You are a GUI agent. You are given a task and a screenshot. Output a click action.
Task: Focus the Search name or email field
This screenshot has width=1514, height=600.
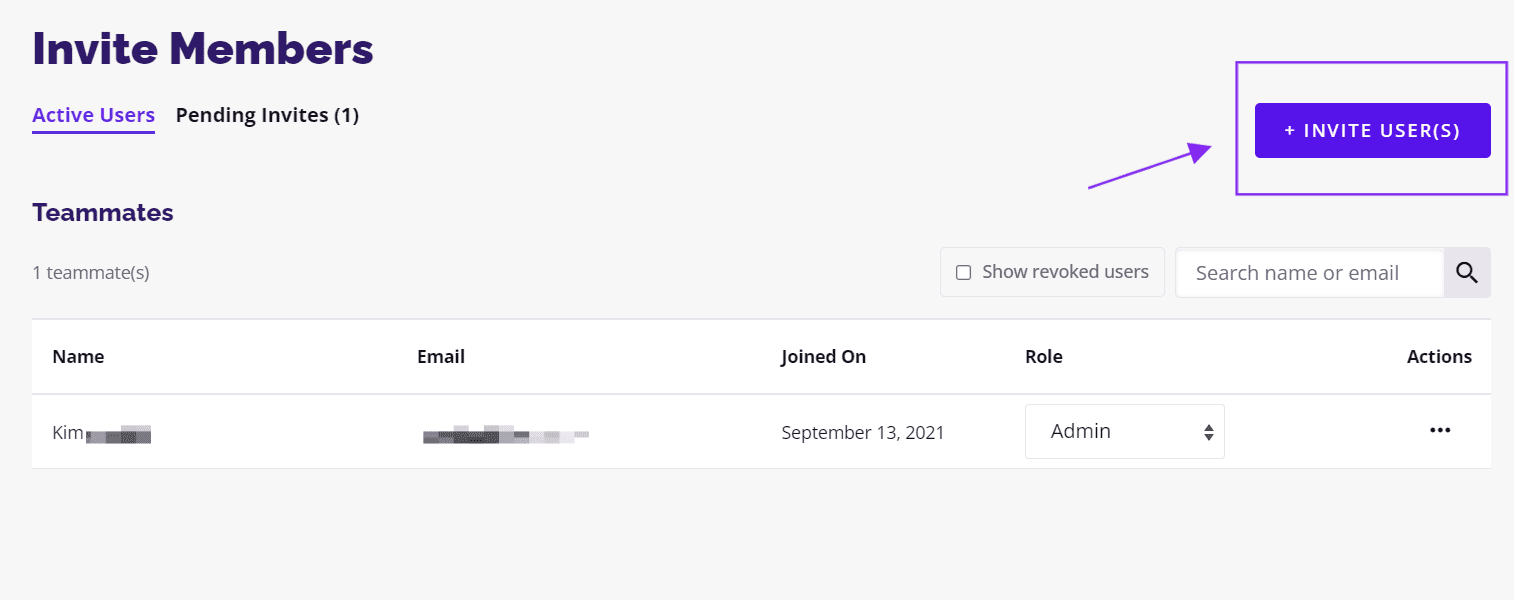1310,272
